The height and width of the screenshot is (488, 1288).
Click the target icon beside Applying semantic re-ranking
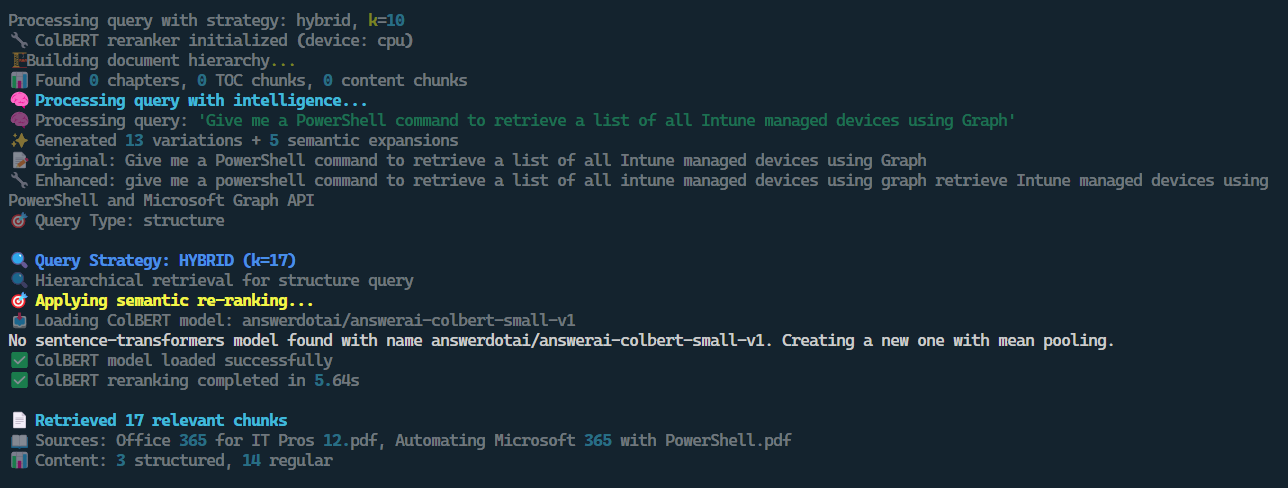[17, 300]
